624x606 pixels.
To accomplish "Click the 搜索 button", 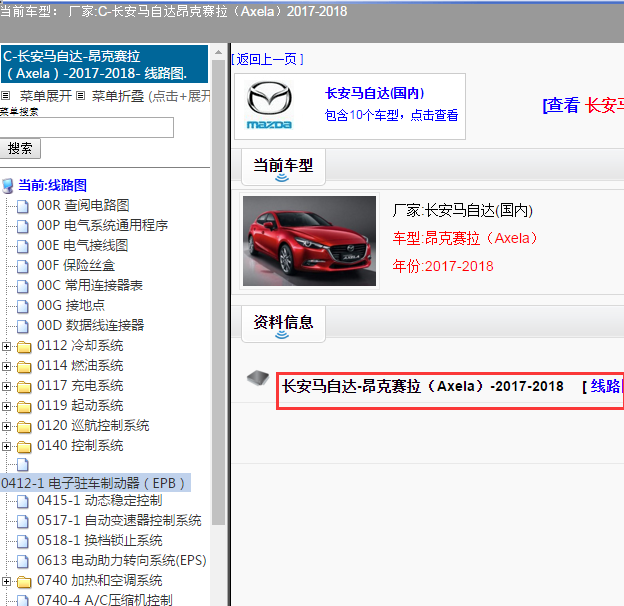I will click(20, 148).
